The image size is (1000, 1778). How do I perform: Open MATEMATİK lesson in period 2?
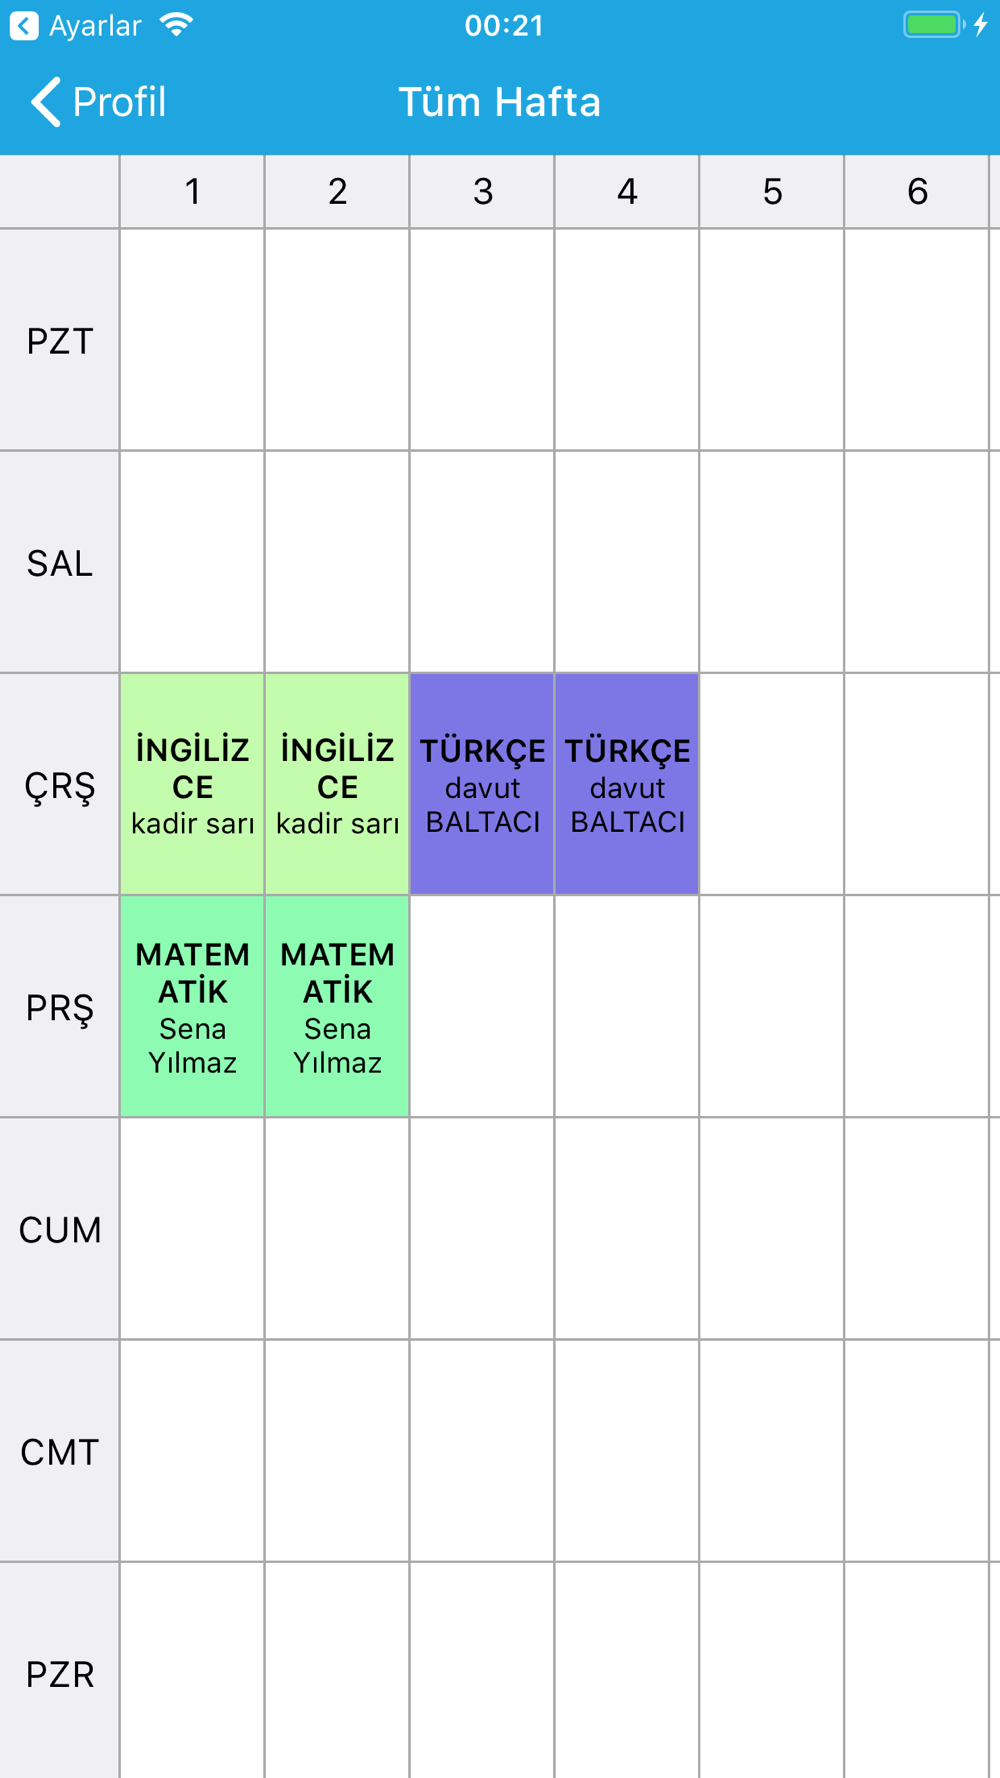(337, 1006)
